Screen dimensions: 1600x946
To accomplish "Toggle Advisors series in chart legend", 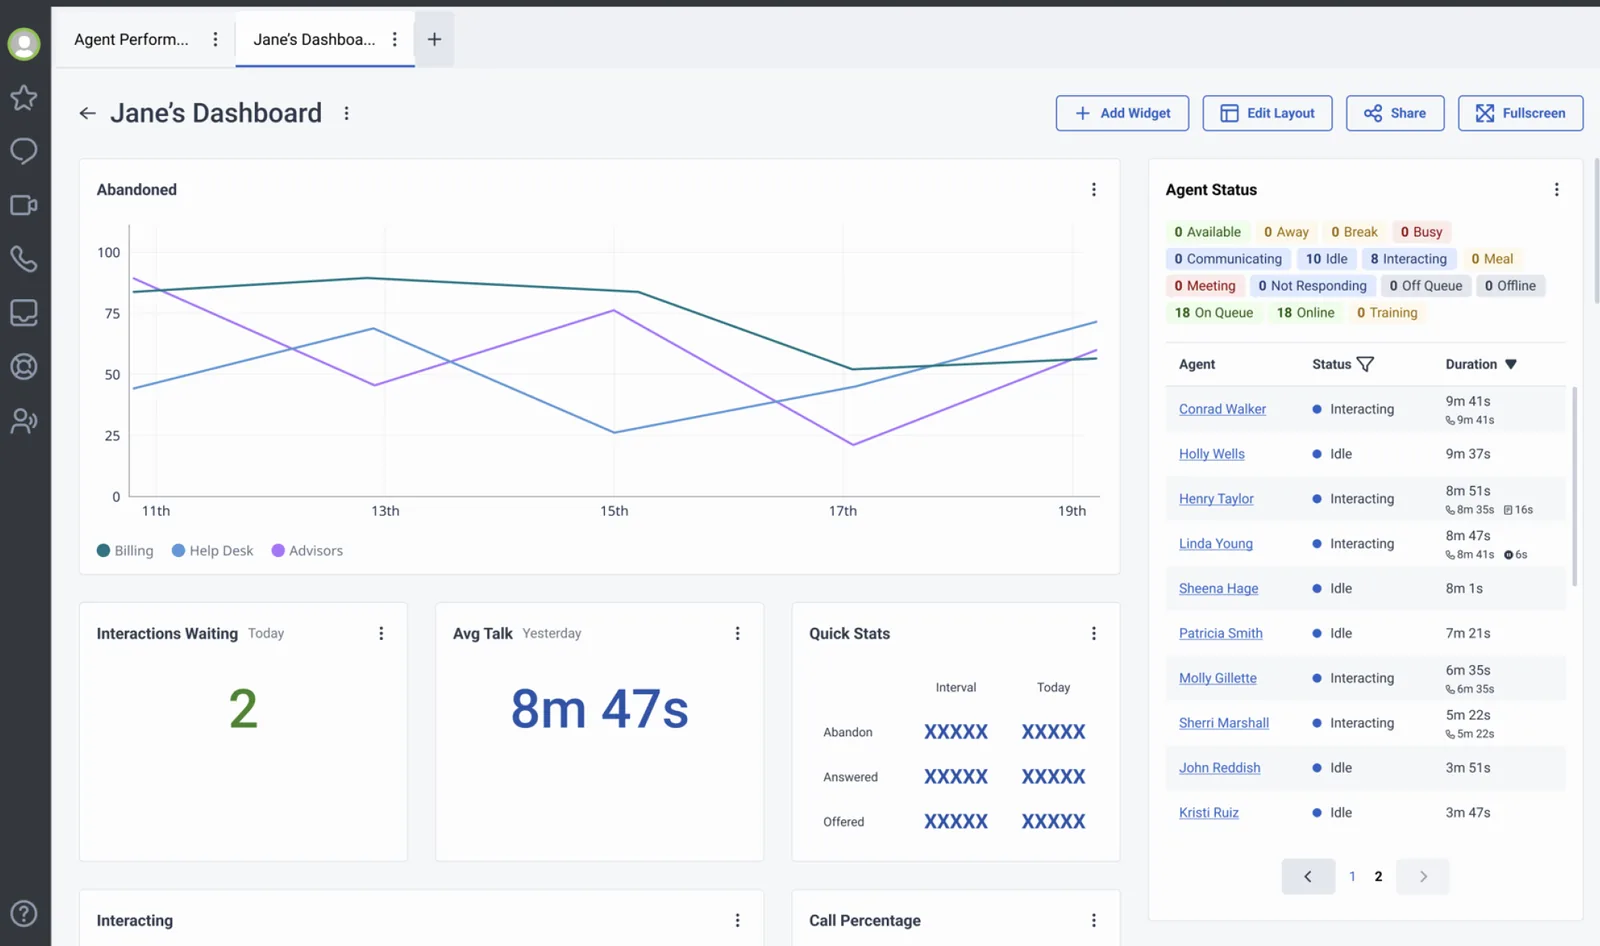I will coord(307,551).
